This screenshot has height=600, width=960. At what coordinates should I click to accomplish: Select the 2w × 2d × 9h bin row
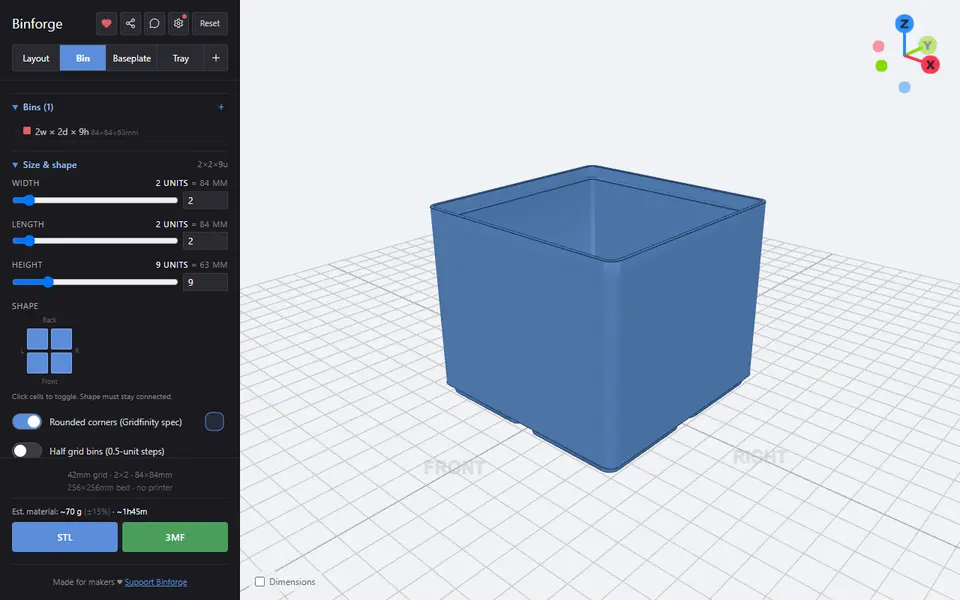[x=119, y=132]
